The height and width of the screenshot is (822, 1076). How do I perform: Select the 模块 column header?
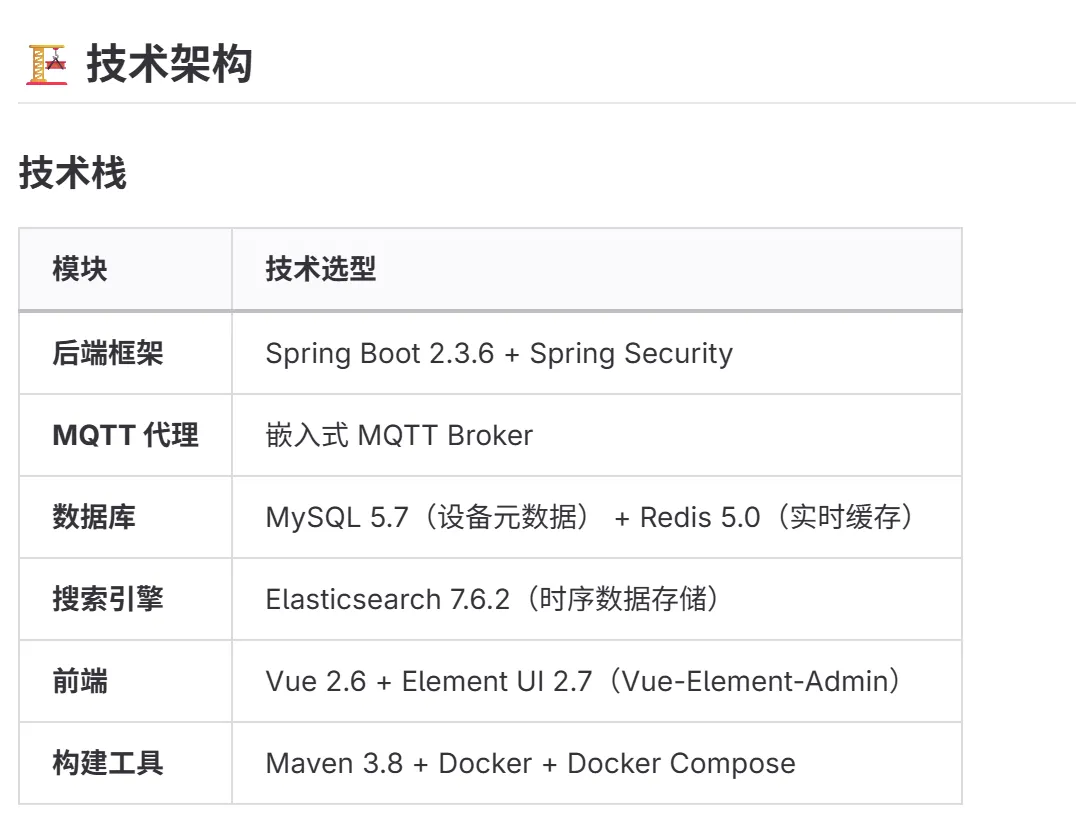(x=80, y=268)
